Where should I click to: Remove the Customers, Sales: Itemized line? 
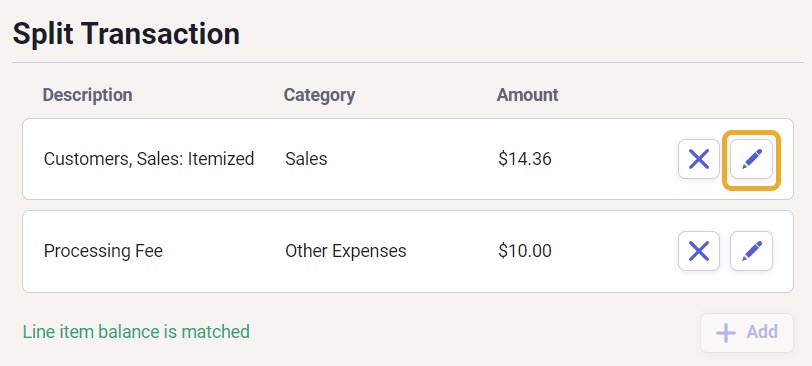click(699, 159)
